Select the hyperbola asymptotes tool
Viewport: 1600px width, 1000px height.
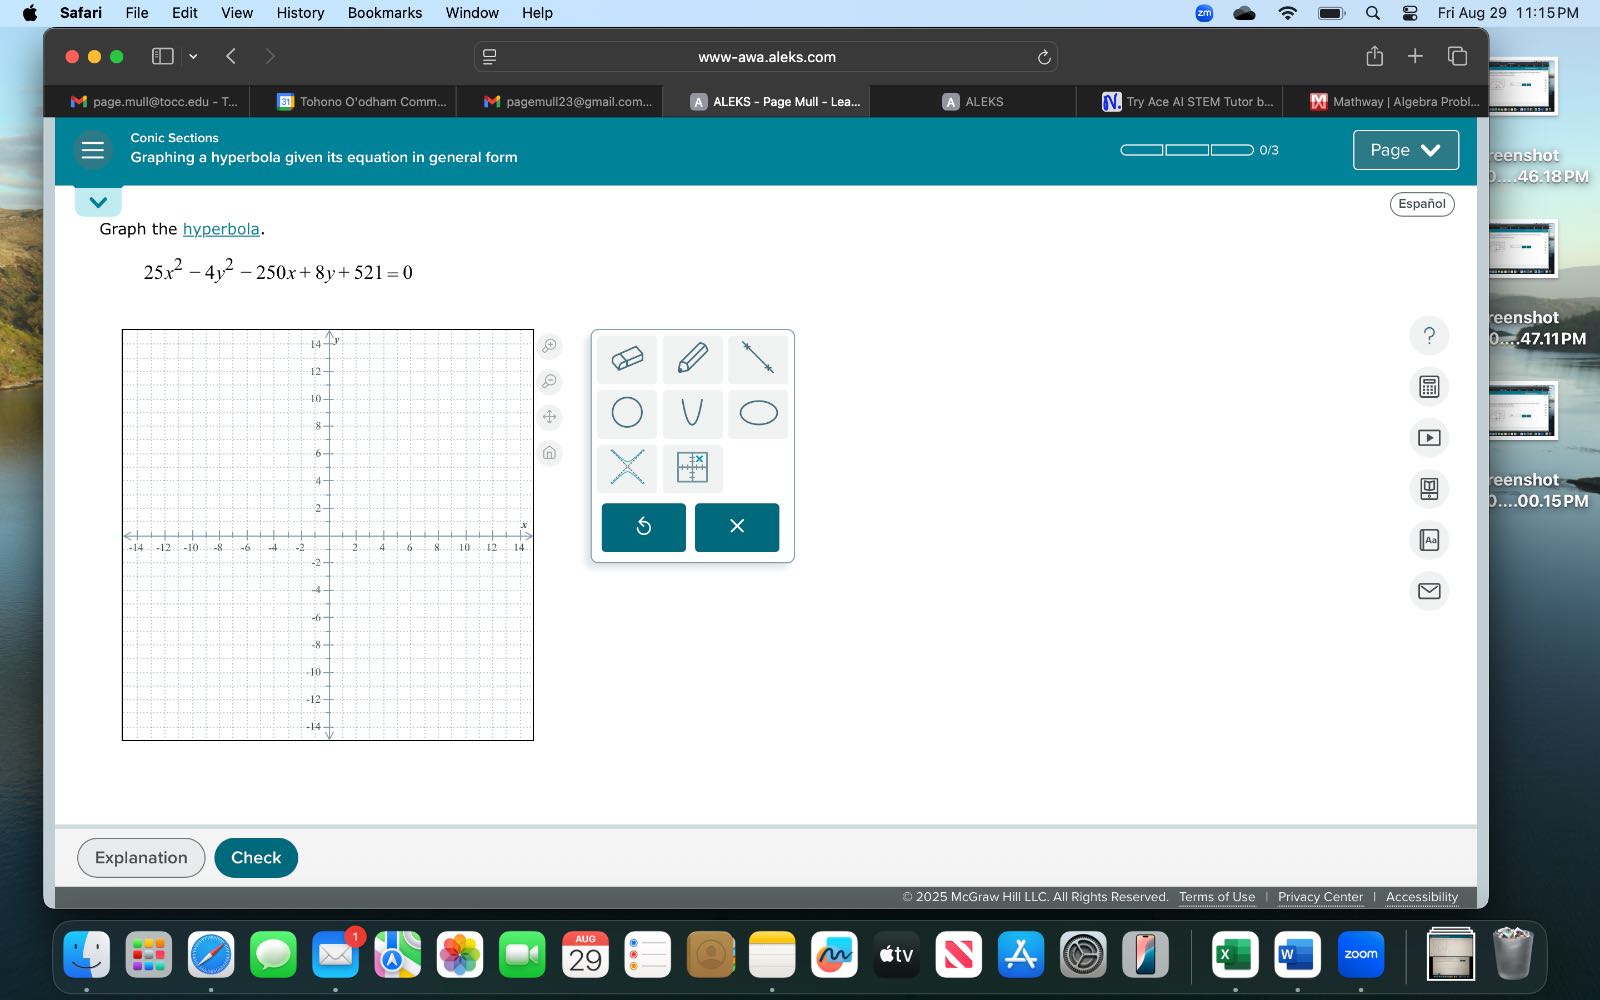[x=627, y=467]
